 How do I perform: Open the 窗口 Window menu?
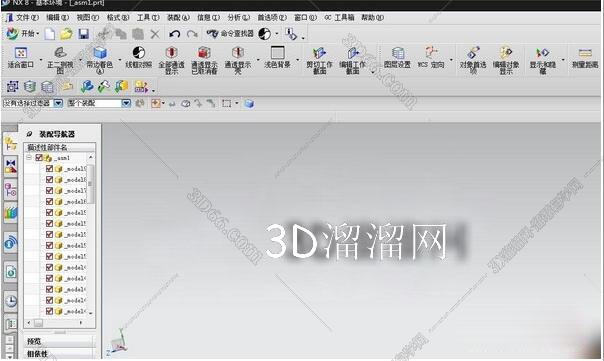[x=305, y=18]
